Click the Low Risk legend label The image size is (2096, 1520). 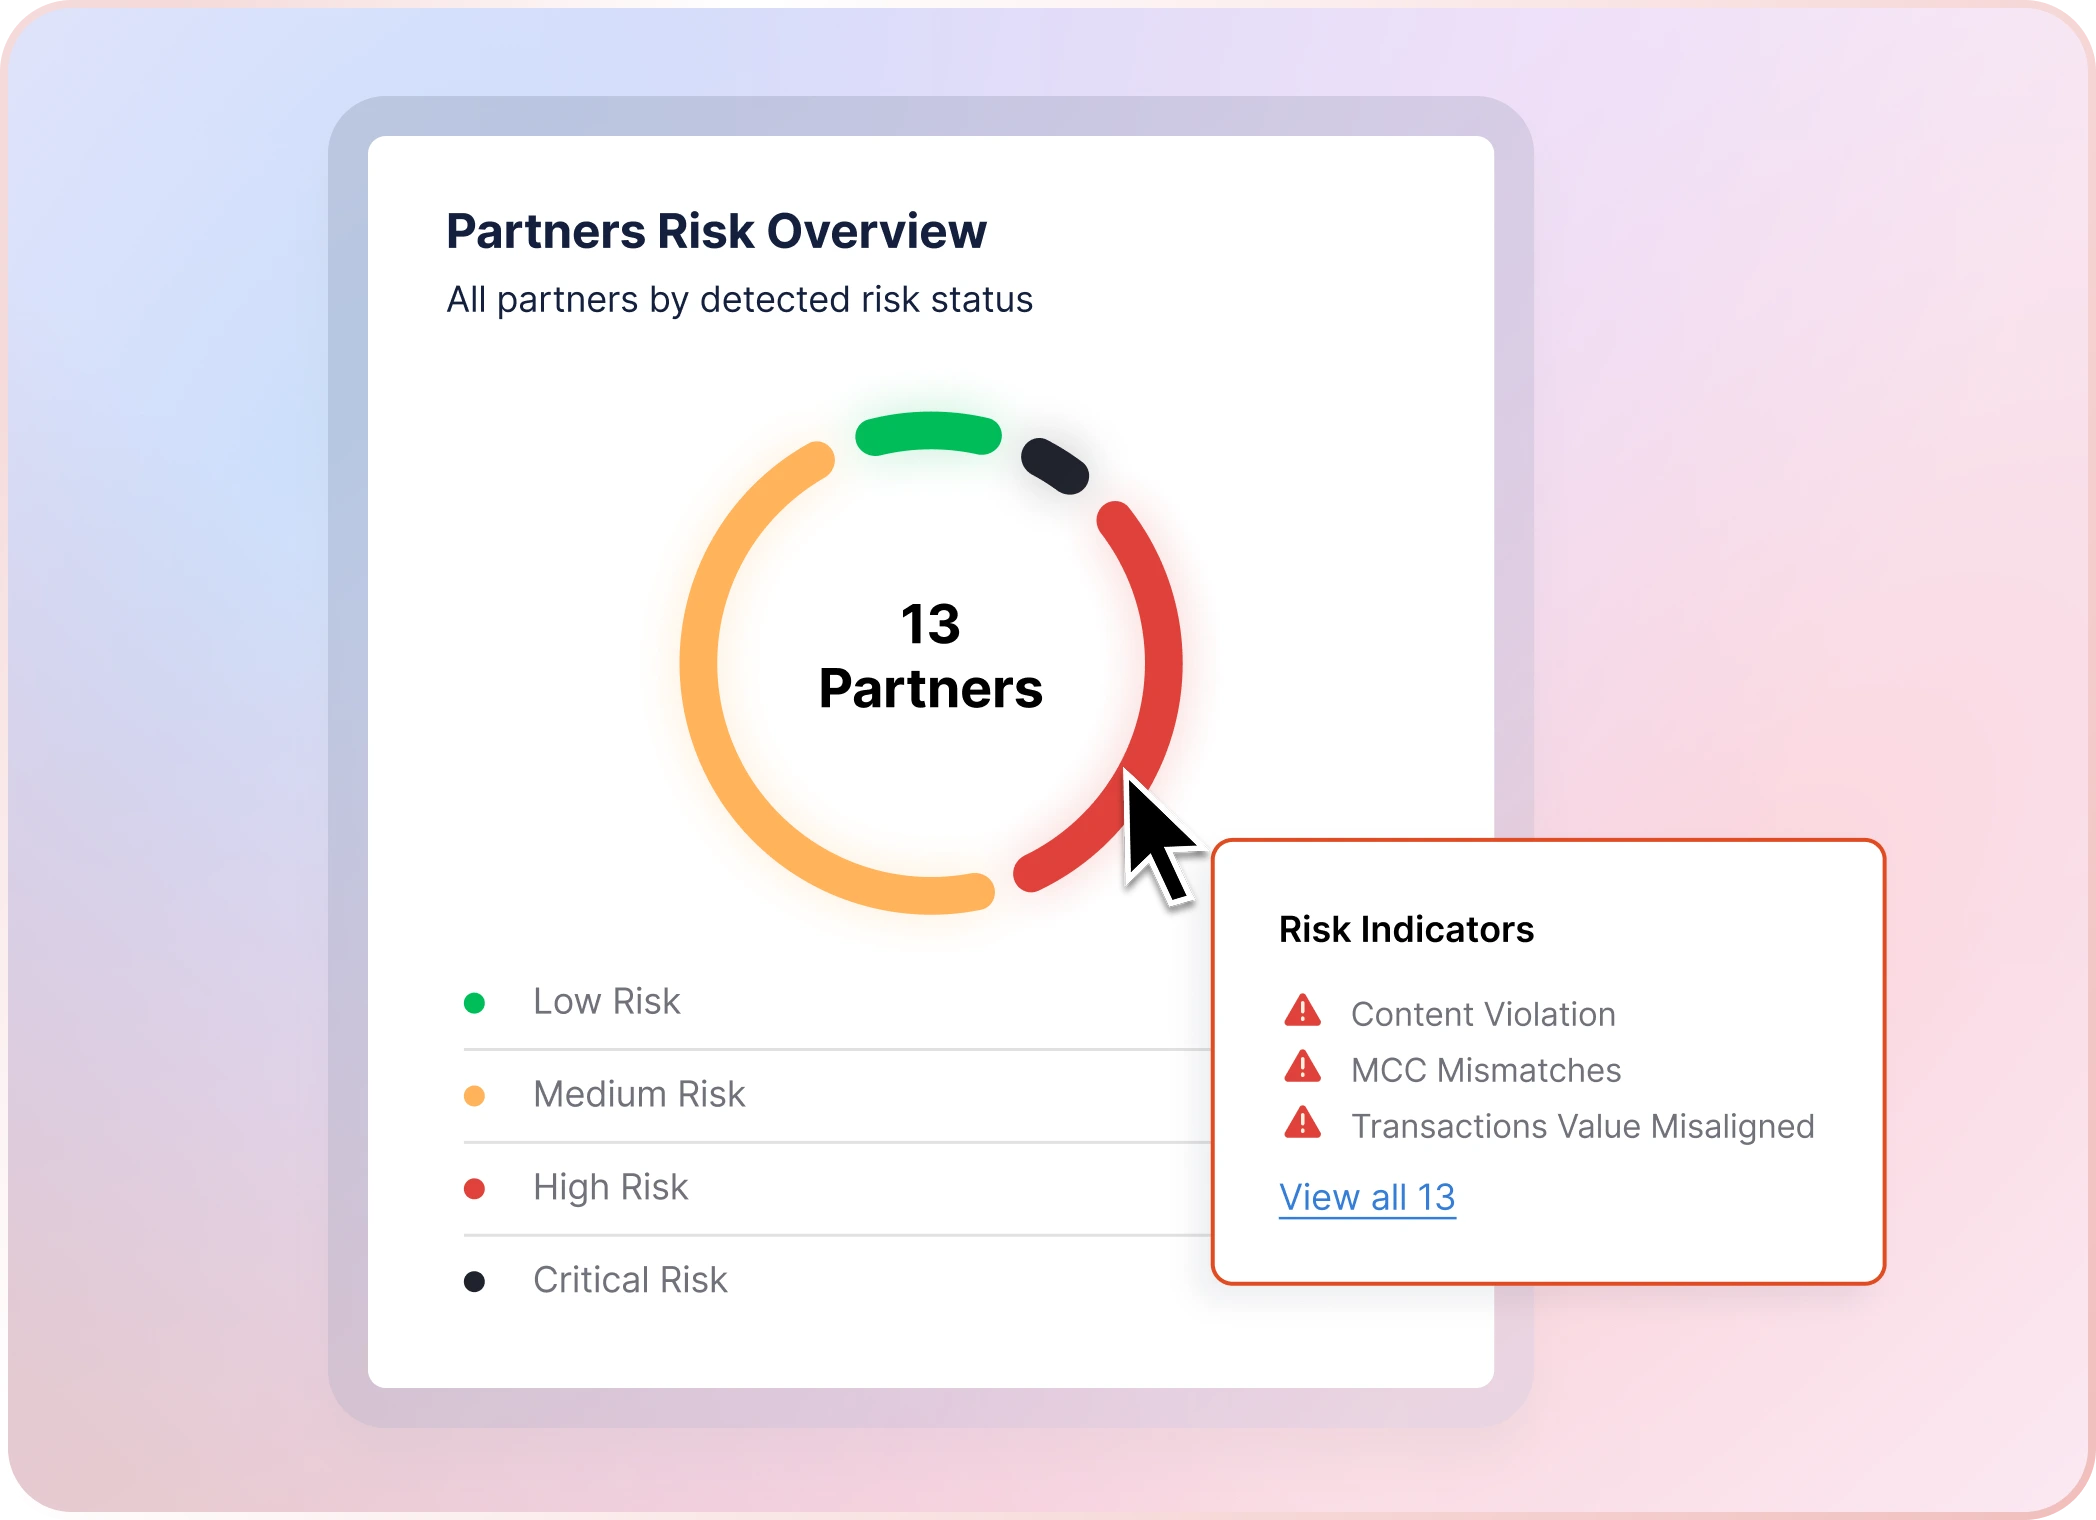tap(606, 1001)
